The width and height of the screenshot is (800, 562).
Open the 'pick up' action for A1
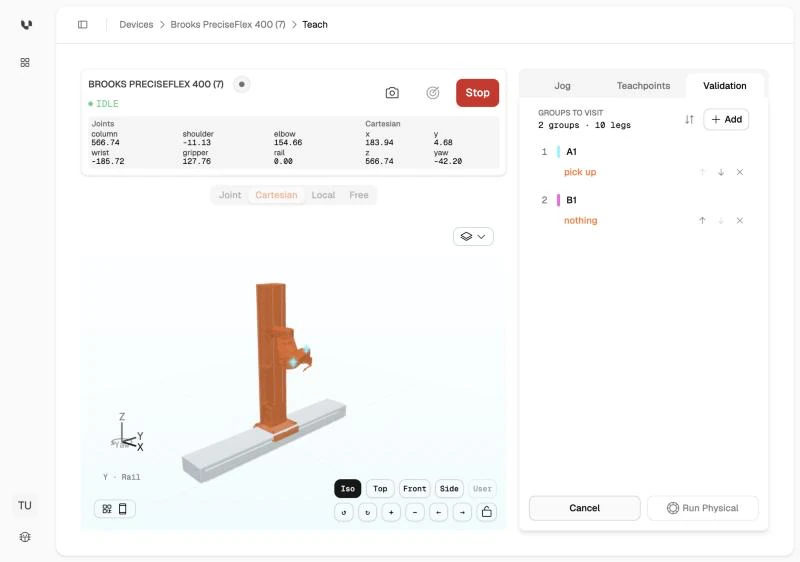click(580, 172)
